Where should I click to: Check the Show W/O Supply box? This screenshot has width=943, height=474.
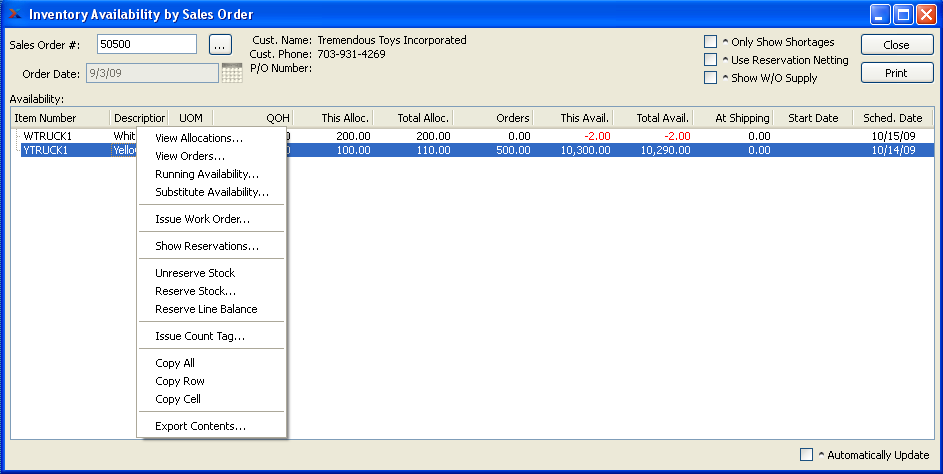[x=710, y=78]
